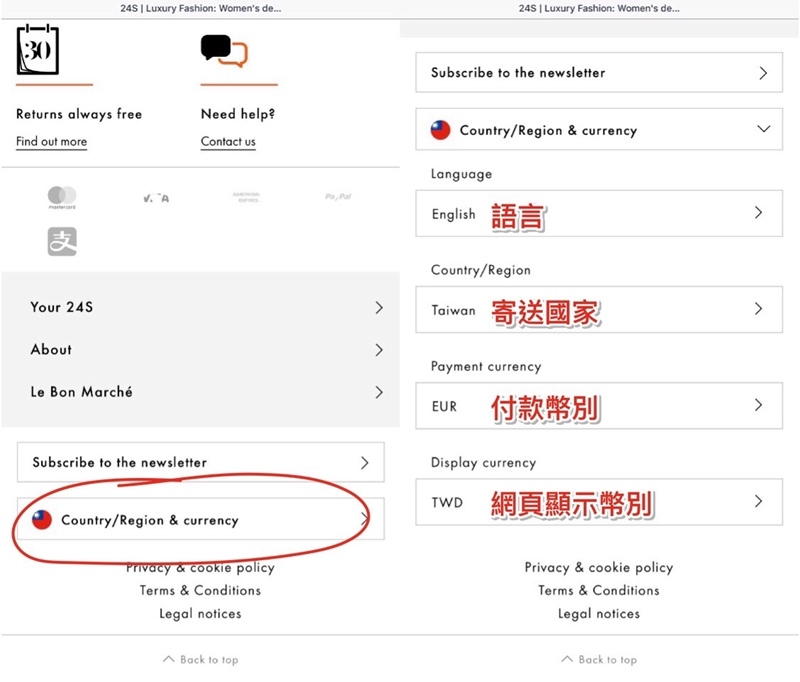Viewport: 800px width, 682px height.
Task: Open Subscribe to the newsletter in right panel
Action: coord(599,72)
